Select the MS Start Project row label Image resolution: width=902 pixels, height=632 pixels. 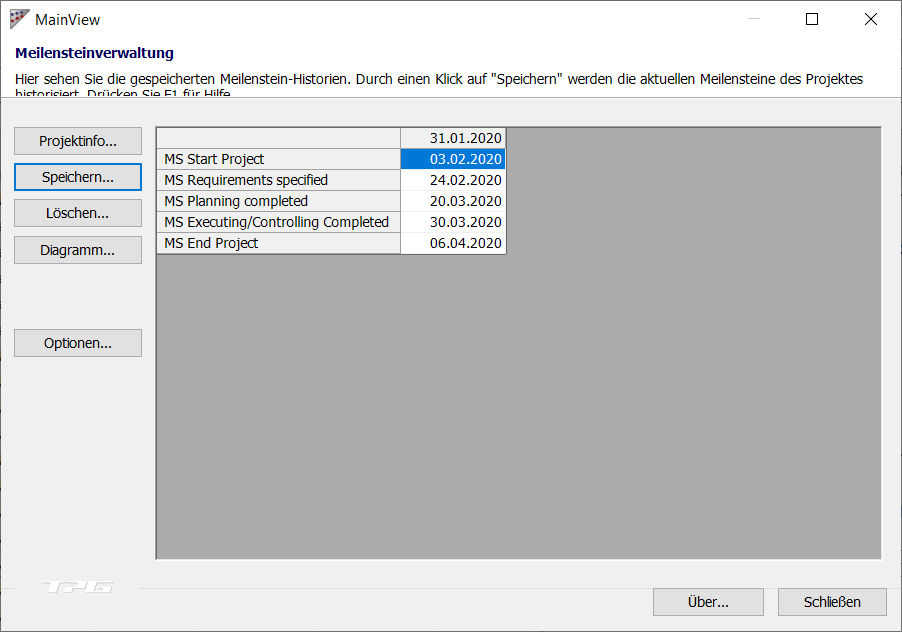[278, 159]
